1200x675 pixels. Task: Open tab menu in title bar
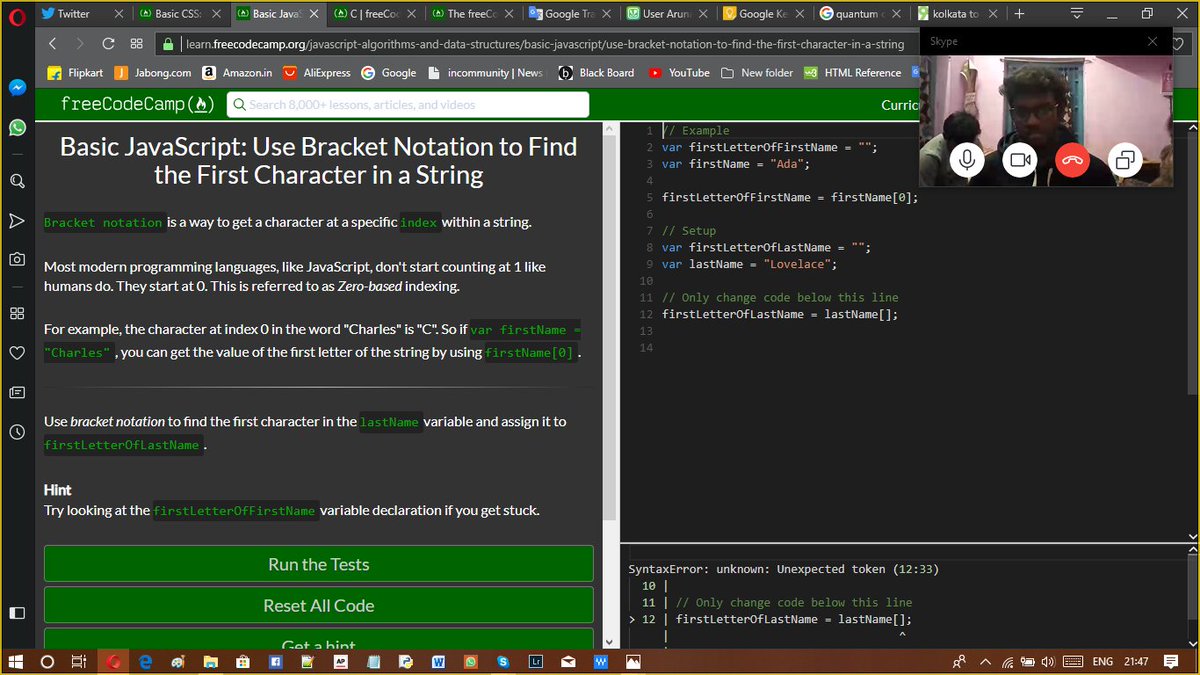click(x=1077, y=14)
